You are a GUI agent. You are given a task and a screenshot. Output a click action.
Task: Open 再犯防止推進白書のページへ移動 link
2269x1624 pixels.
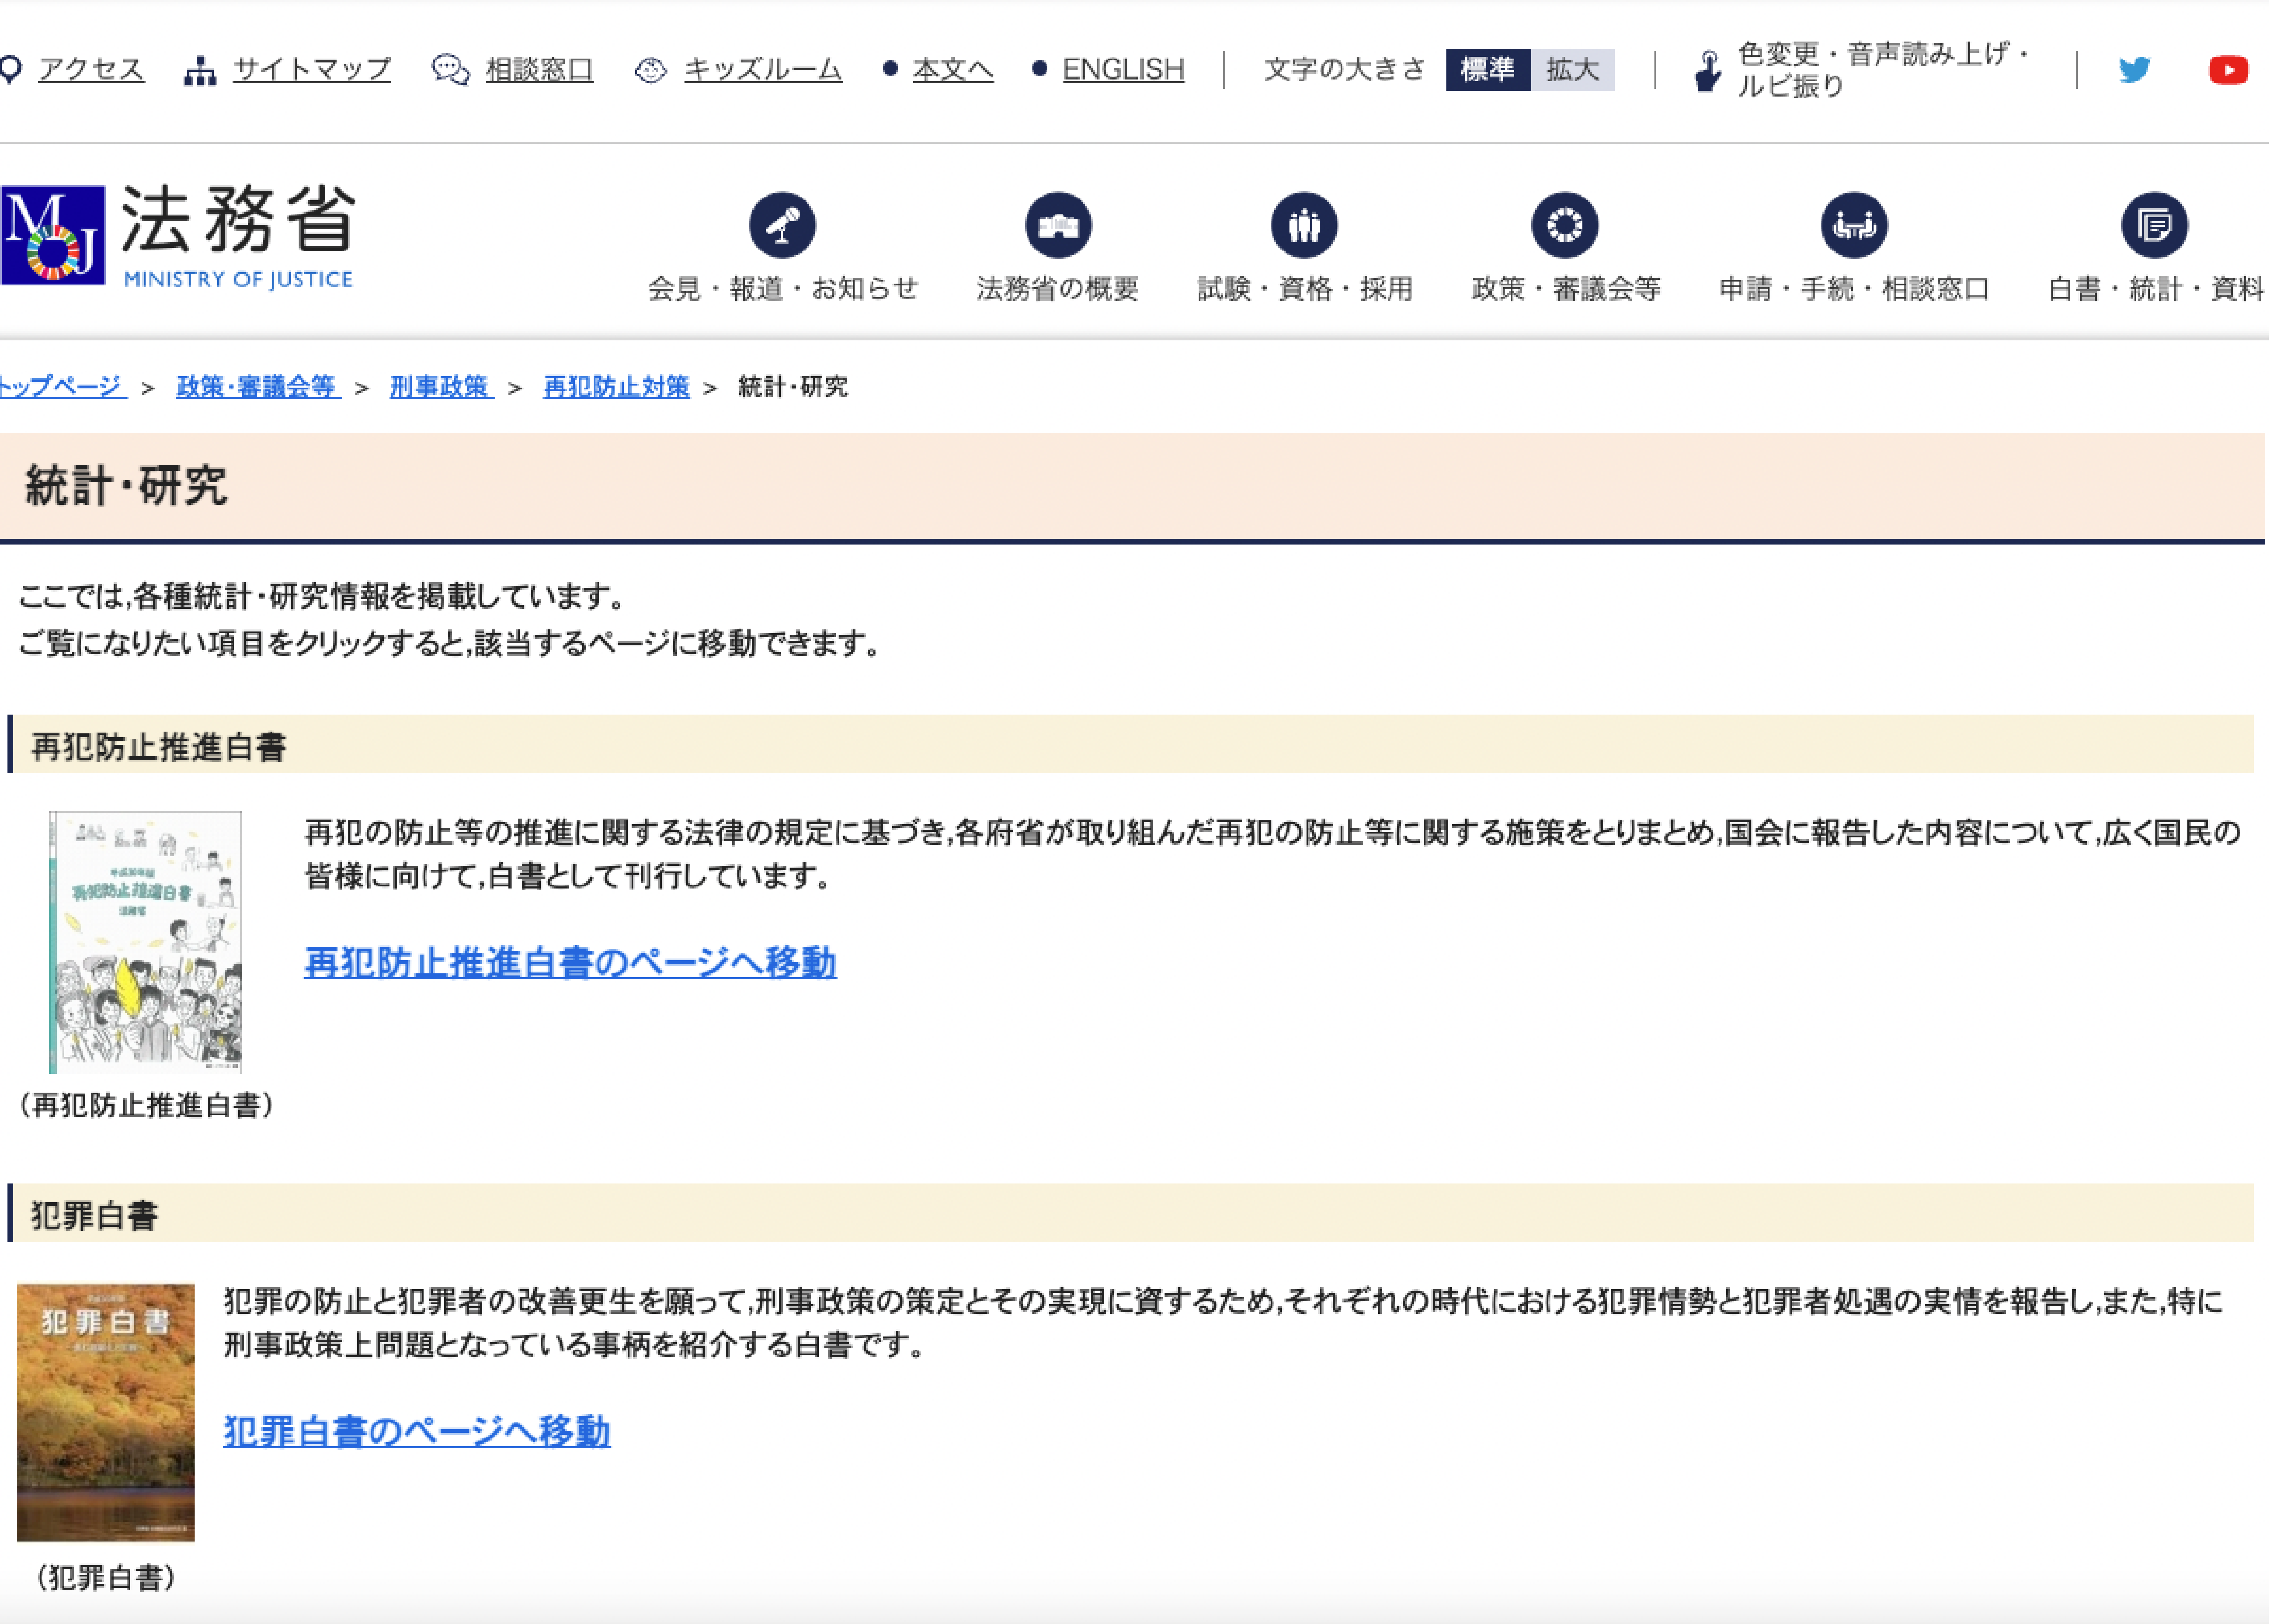pyautogui.click(x=570, y=963)
